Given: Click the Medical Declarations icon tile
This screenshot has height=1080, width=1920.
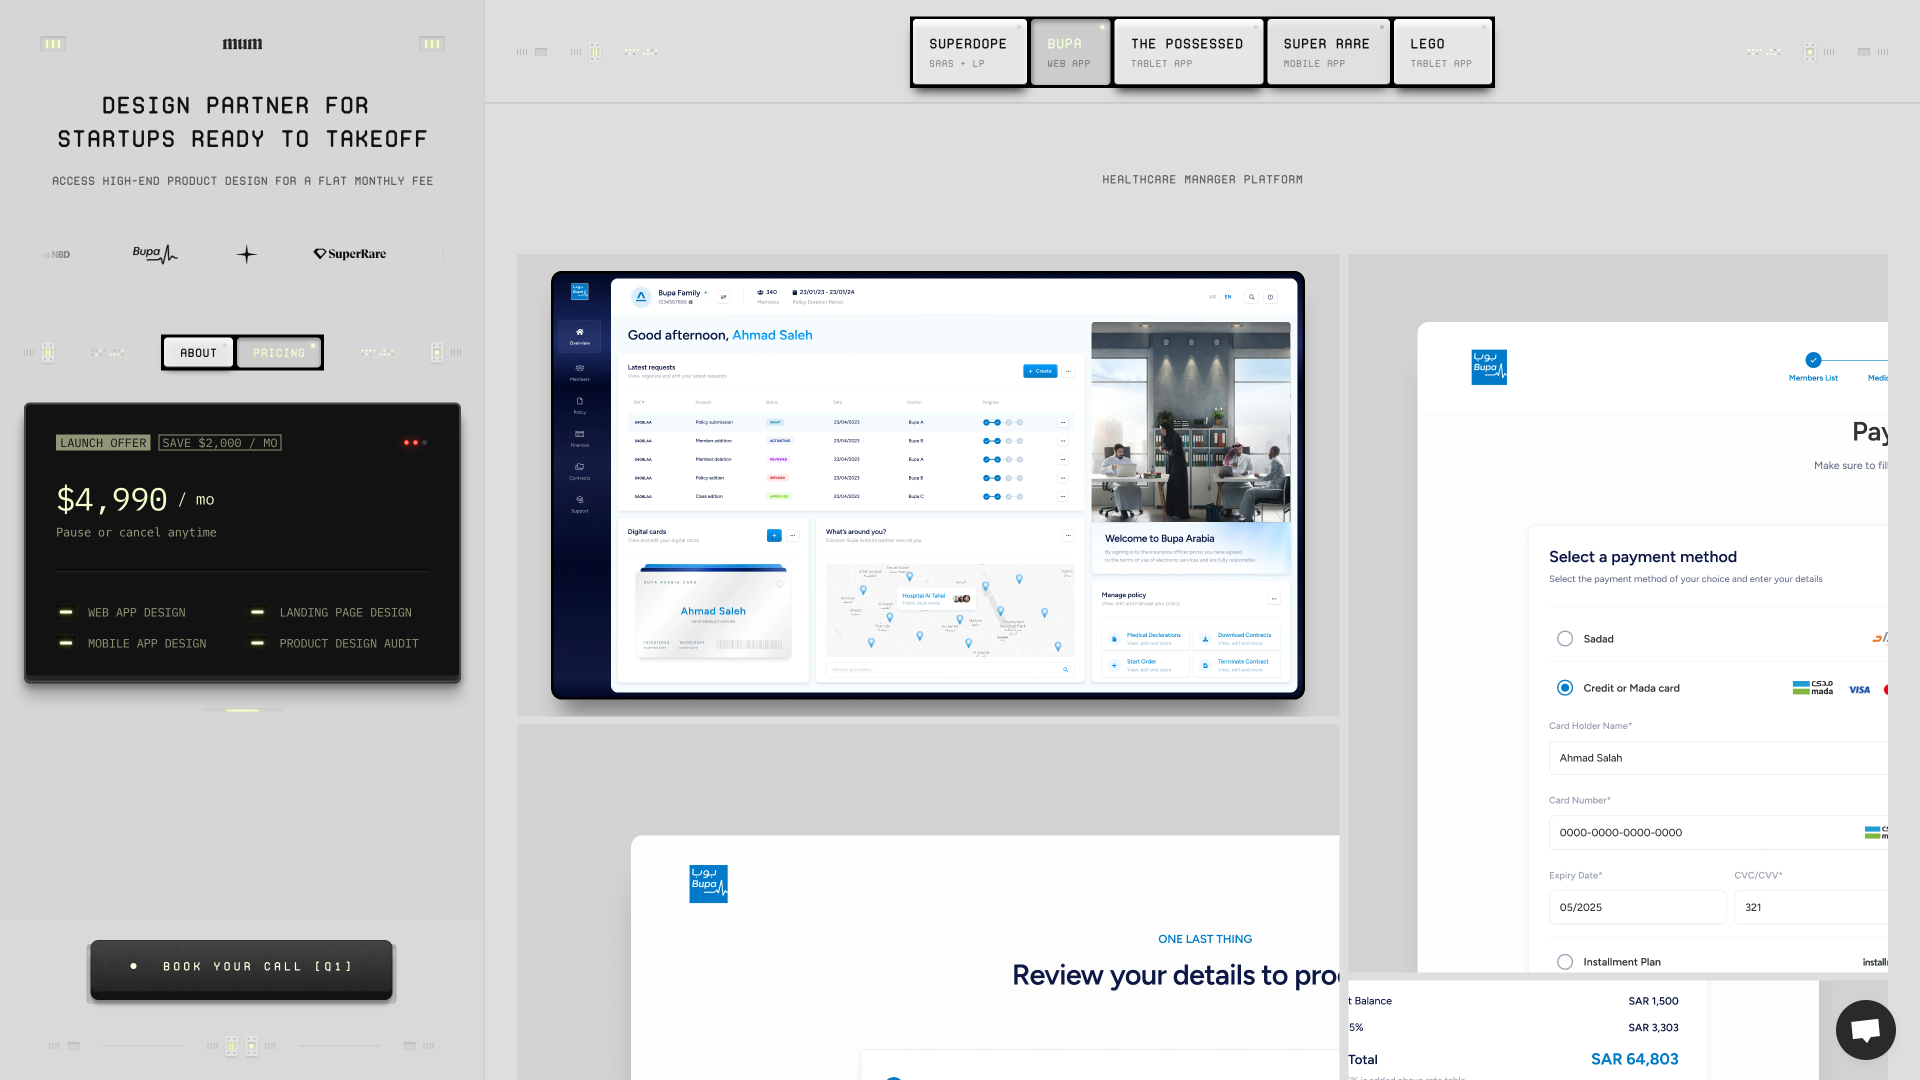Looking at the screenshot, I should (x=1144, y=638).
